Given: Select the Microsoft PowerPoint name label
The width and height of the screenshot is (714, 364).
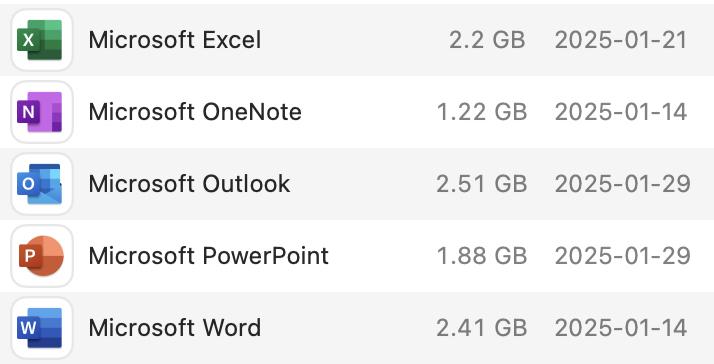Looking at the screenshot, I should pyautogui.click(x=209, y=256).
